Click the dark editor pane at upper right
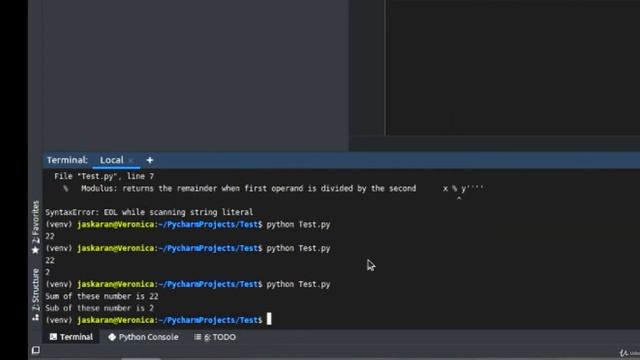This screenshot has width=640, height=360. click(513, 67)
